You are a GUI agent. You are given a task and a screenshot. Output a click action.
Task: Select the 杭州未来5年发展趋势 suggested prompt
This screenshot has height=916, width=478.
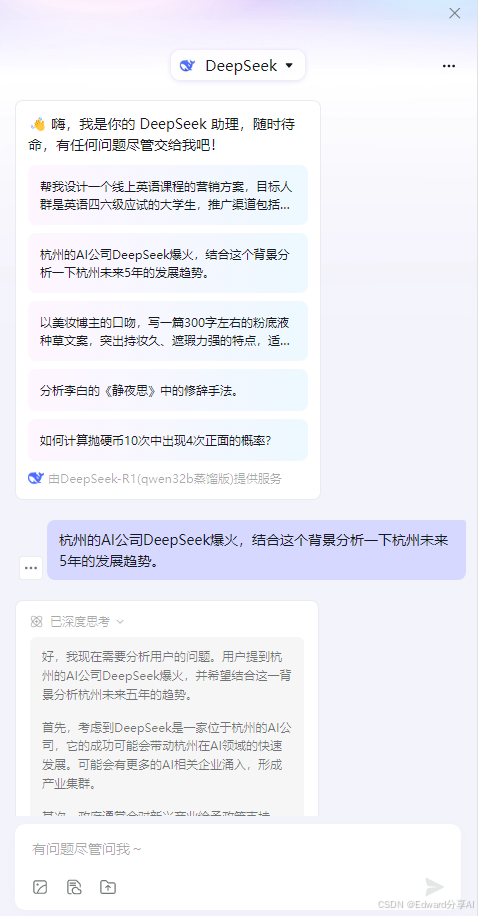click(x=168, y=263)
